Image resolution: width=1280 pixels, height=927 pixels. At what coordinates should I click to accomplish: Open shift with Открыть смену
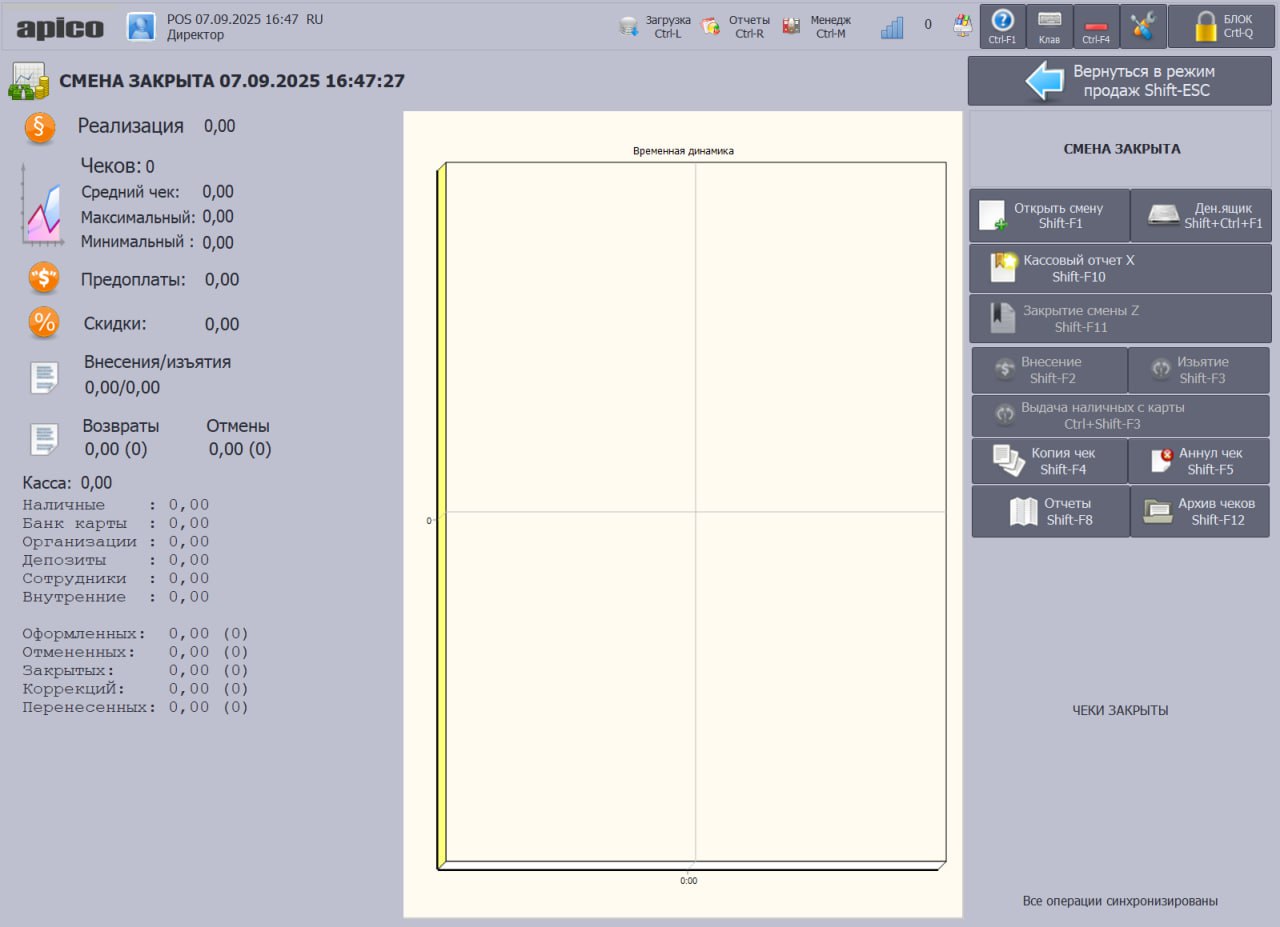tap(1048, 215)
